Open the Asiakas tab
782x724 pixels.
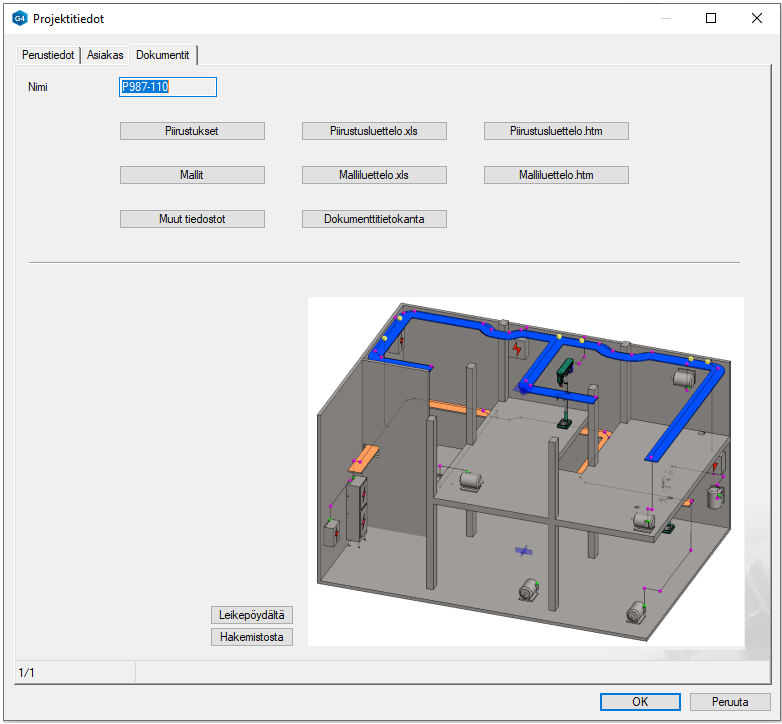[x=105, y=55]
